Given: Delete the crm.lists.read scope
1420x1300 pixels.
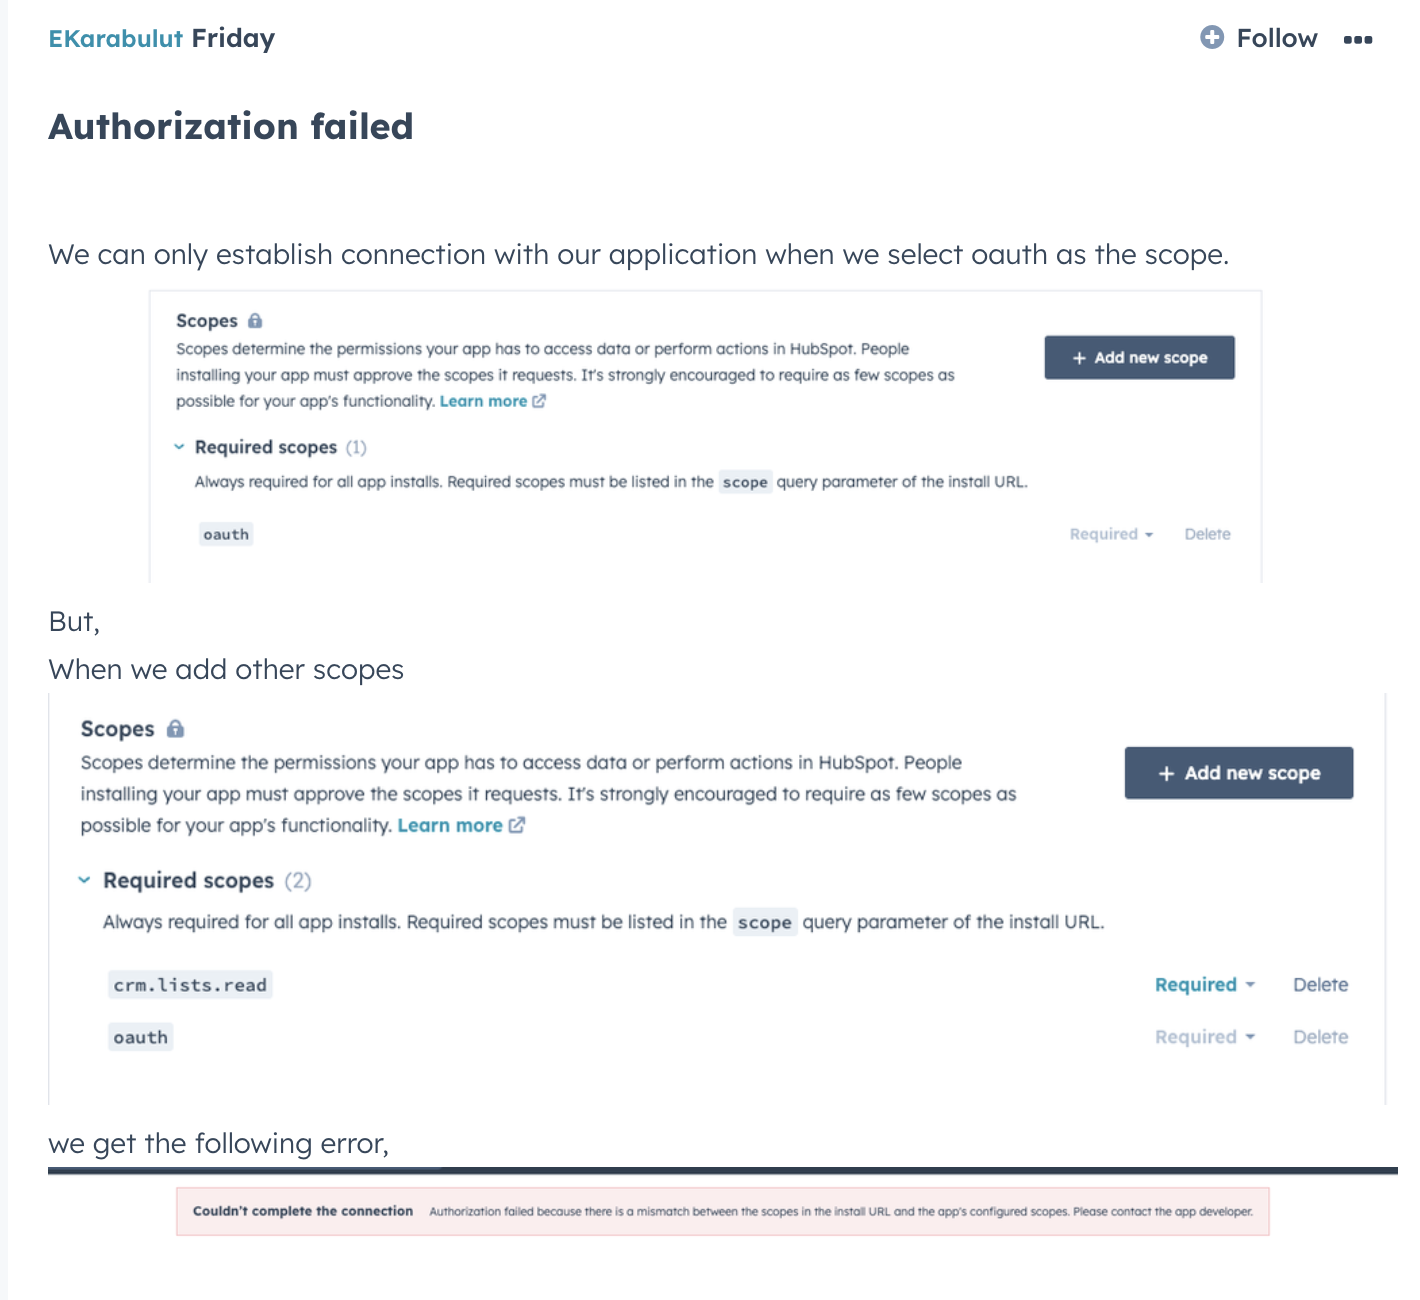Looking at the screenshot, I should point(1319,985).
